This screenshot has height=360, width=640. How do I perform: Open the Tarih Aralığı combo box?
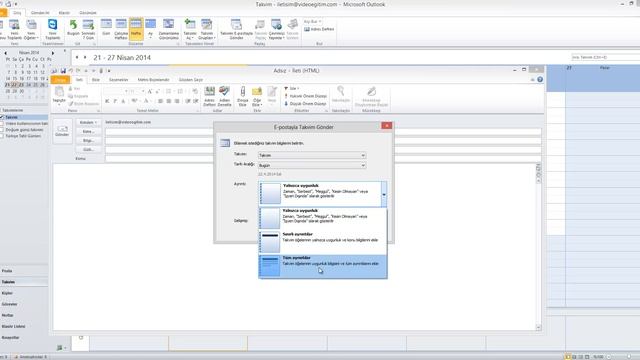[x=312, y=165]
